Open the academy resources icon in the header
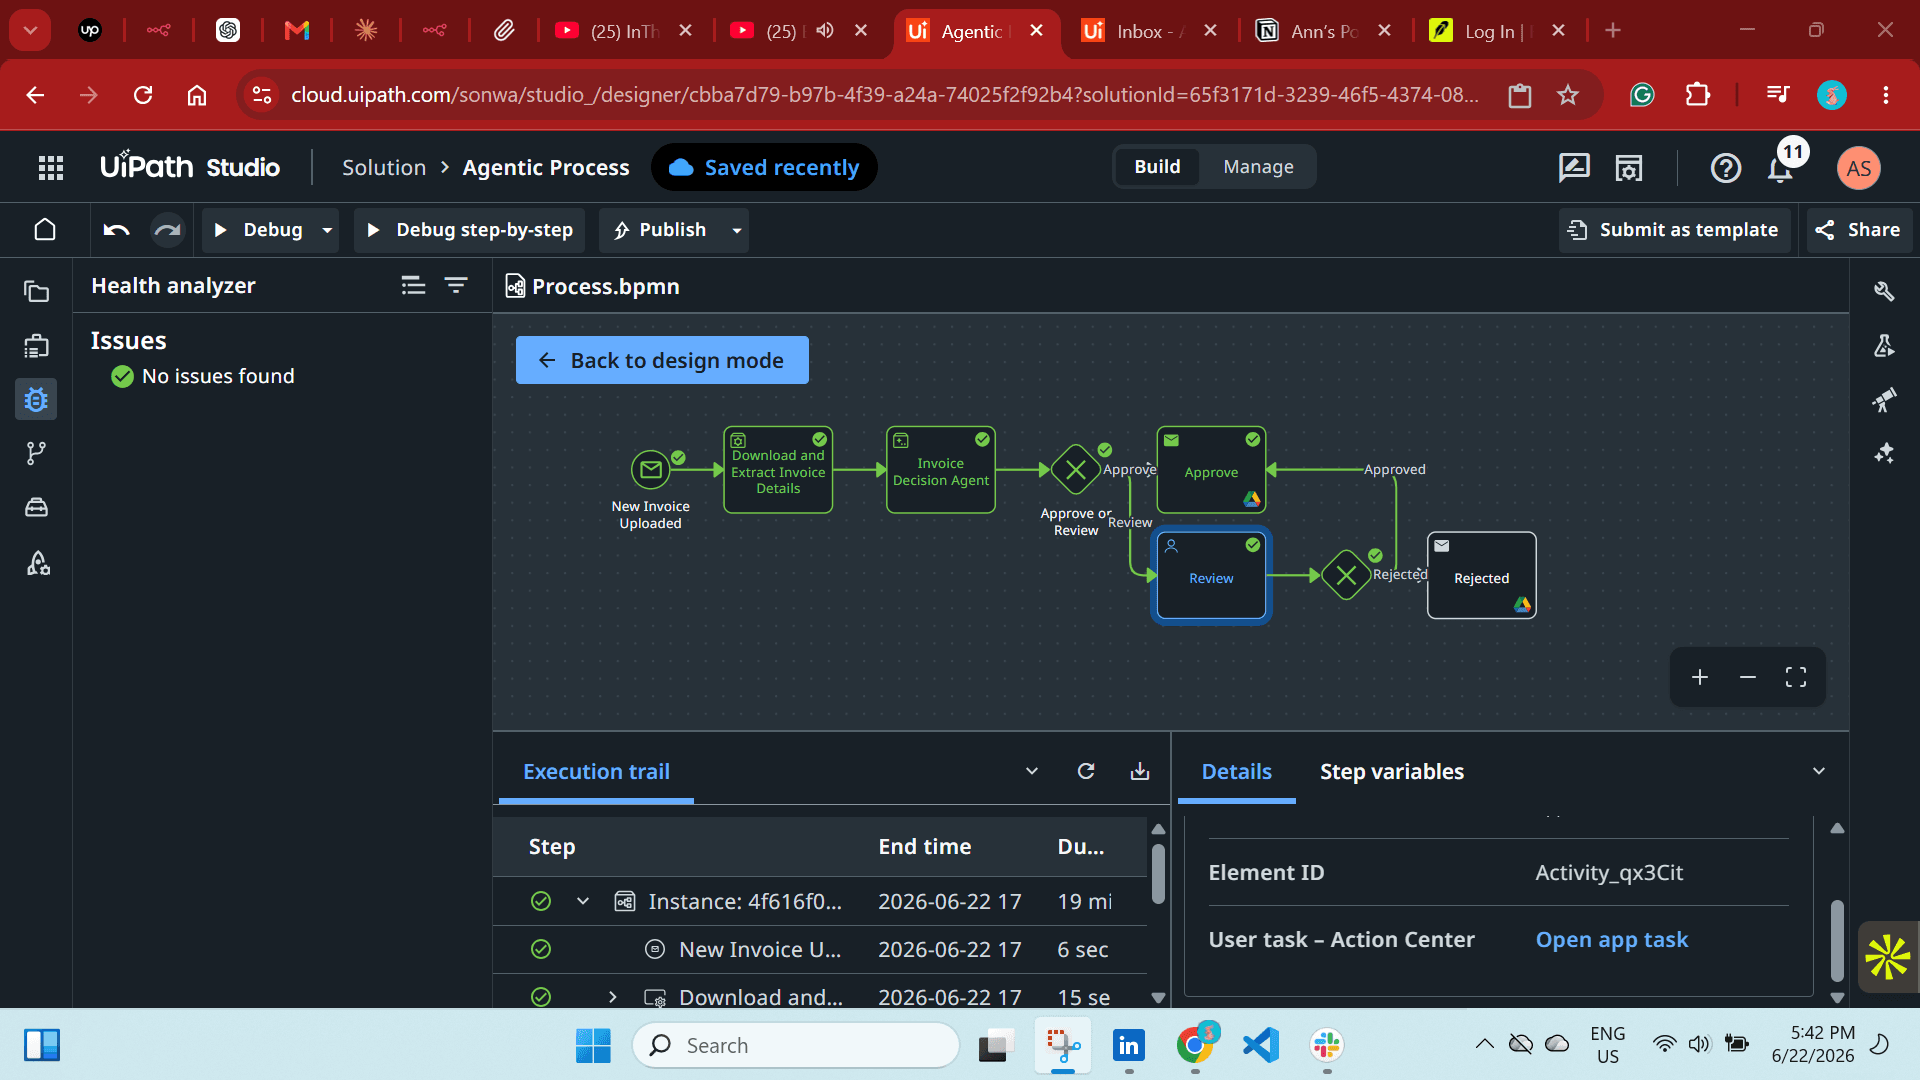This screenshot has height=1080, width=1920. click(x=1629, y=168)
